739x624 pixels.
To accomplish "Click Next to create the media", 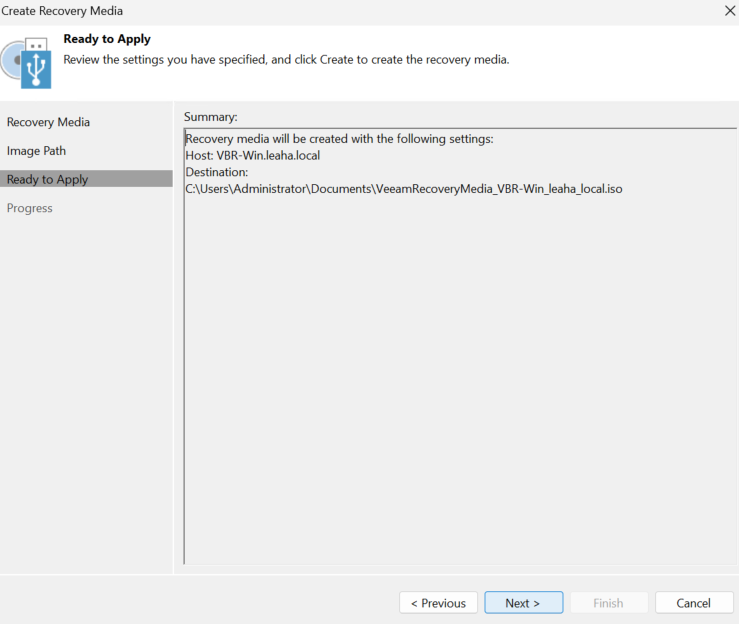I will point(524,603).
